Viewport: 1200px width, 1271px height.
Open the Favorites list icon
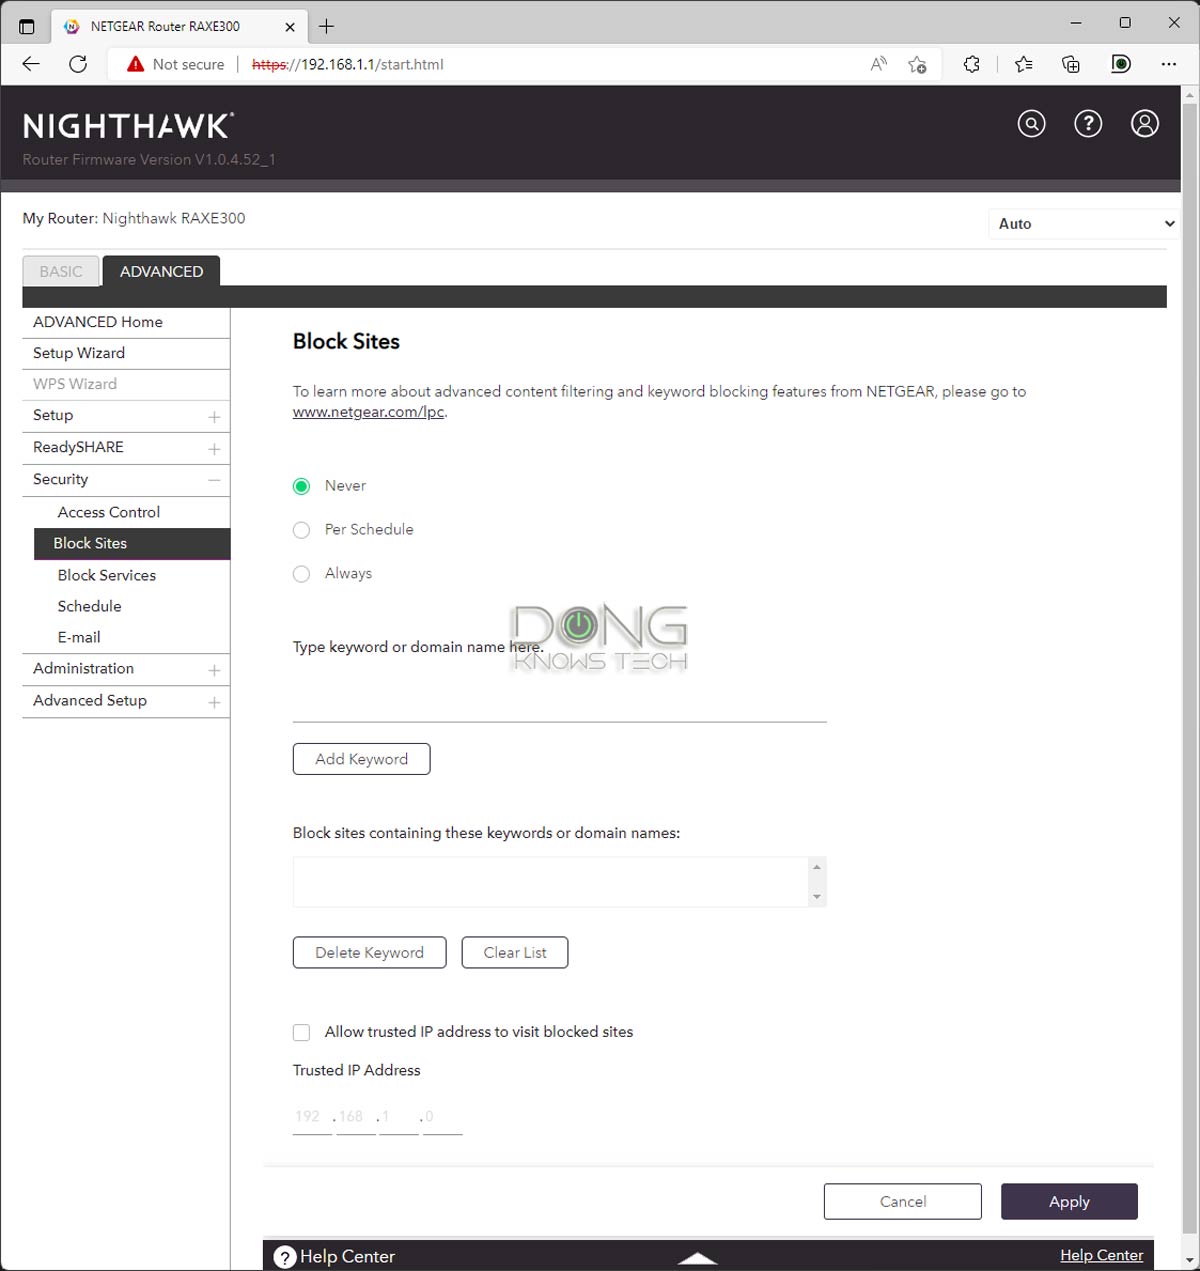(1023, 64)
